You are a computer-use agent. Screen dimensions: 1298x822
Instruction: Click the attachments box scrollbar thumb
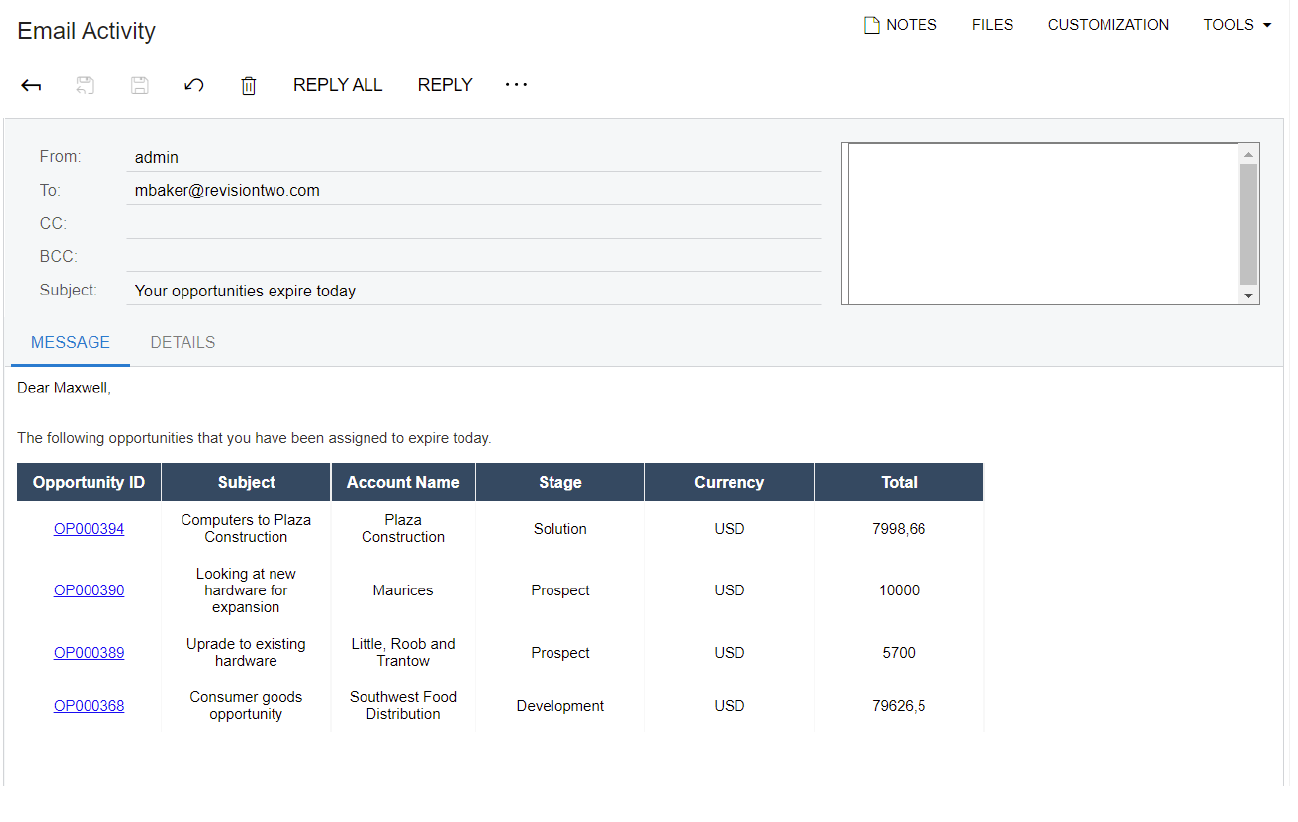point(1248,225)
